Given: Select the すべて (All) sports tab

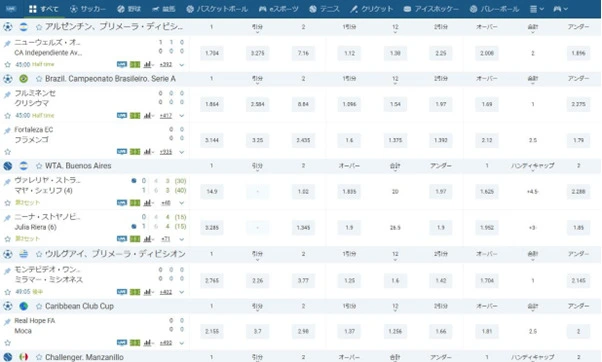Looking at the screenshot, I should click(43, 9).
